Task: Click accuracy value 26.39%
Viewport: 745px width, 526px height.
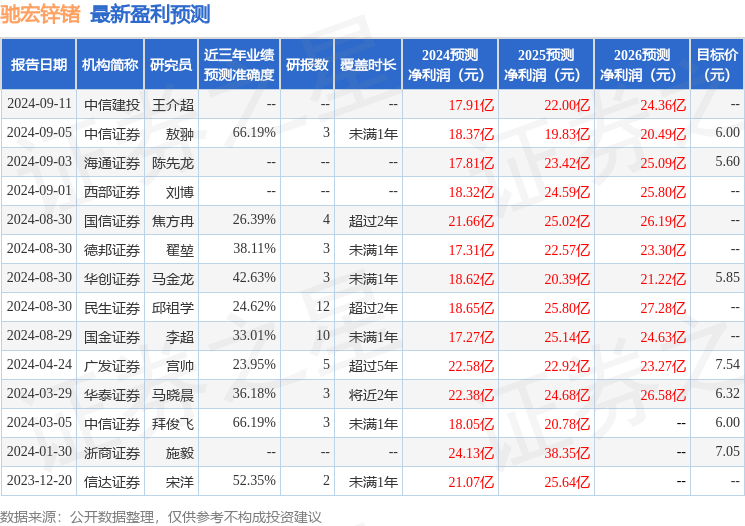Action: click(254, 220)
